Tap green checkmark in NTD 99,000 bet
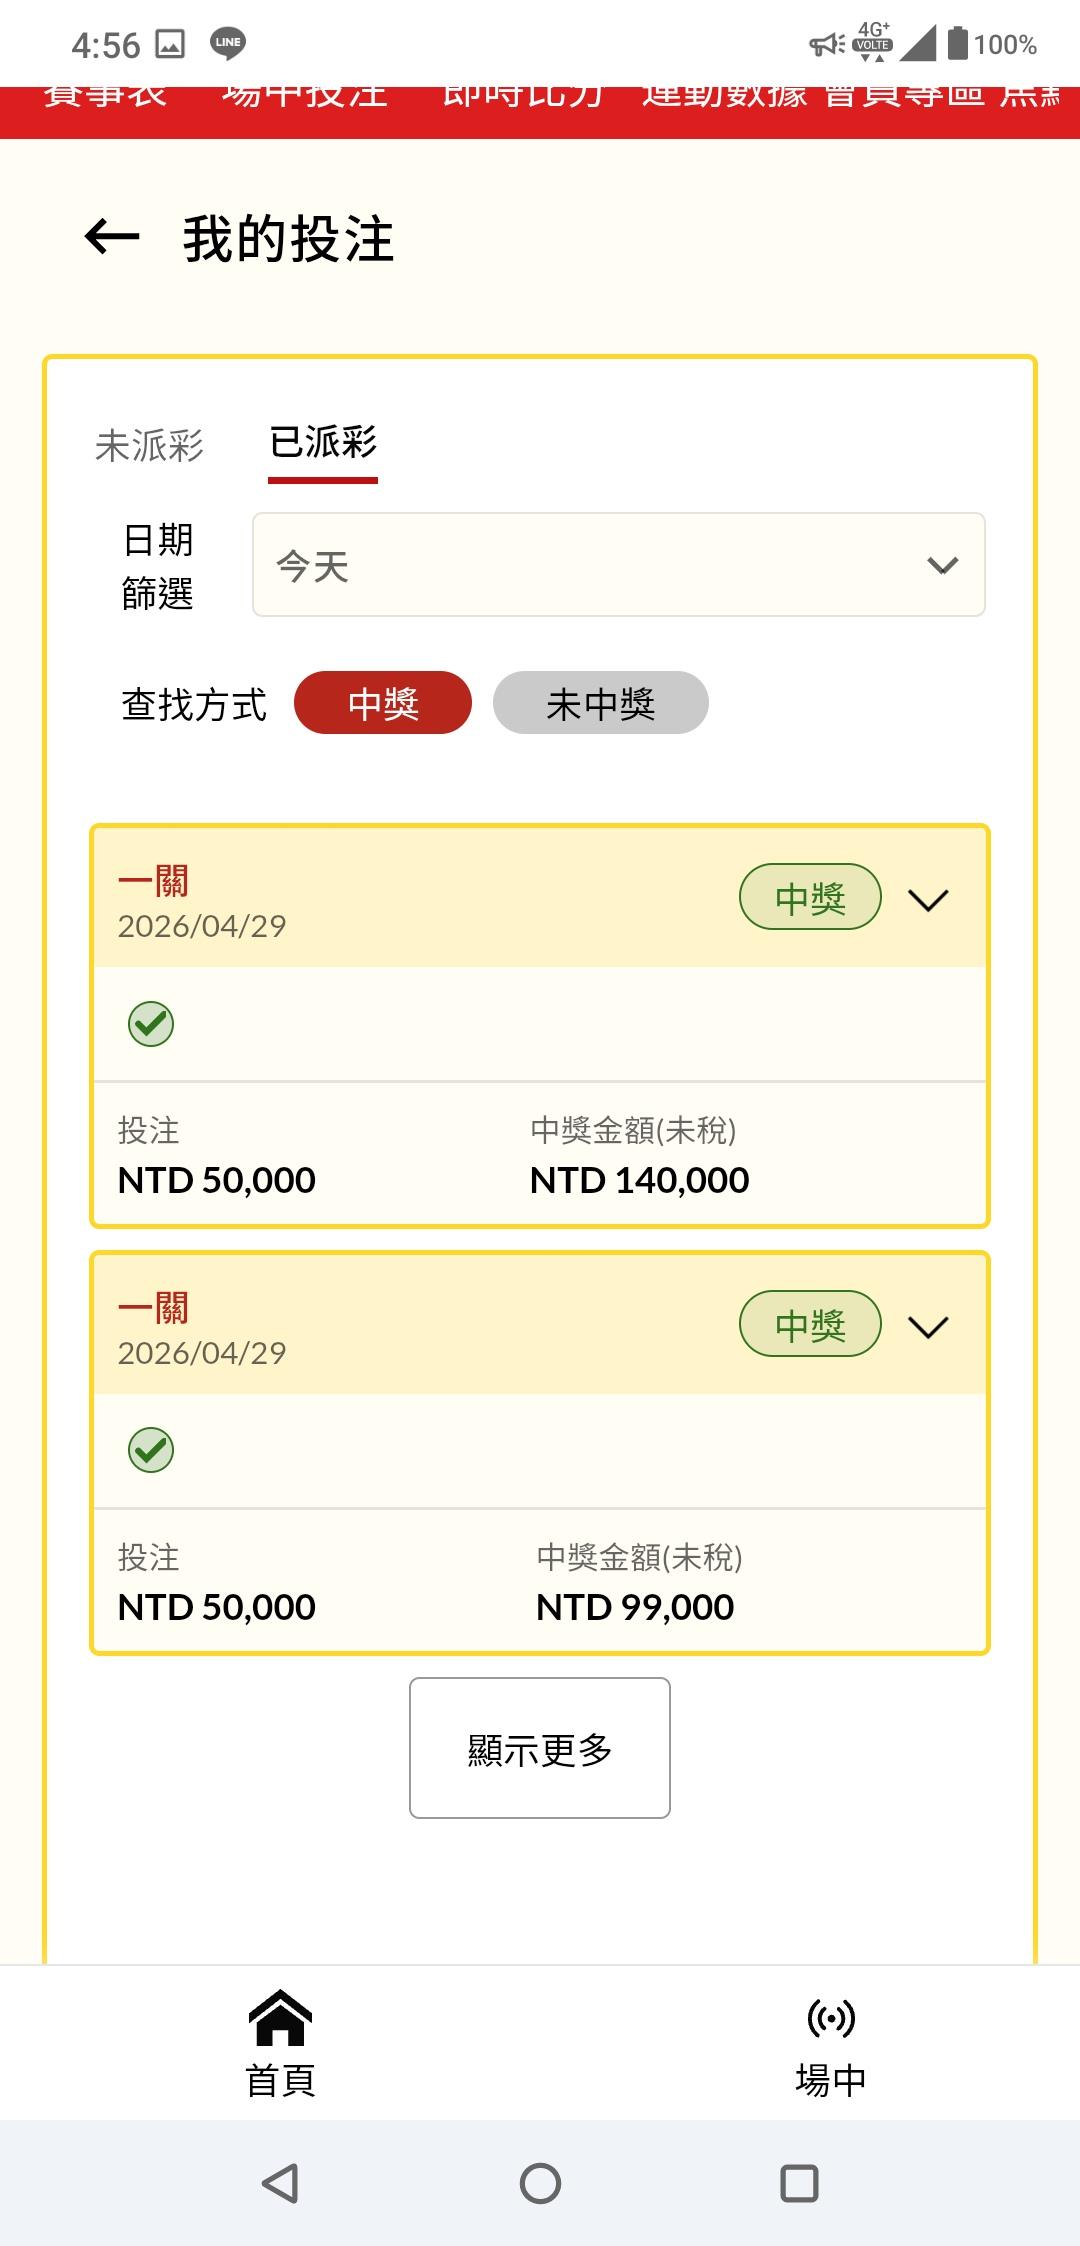The width and height of the screenshot is (1080, 2246). click(151, 1450)
